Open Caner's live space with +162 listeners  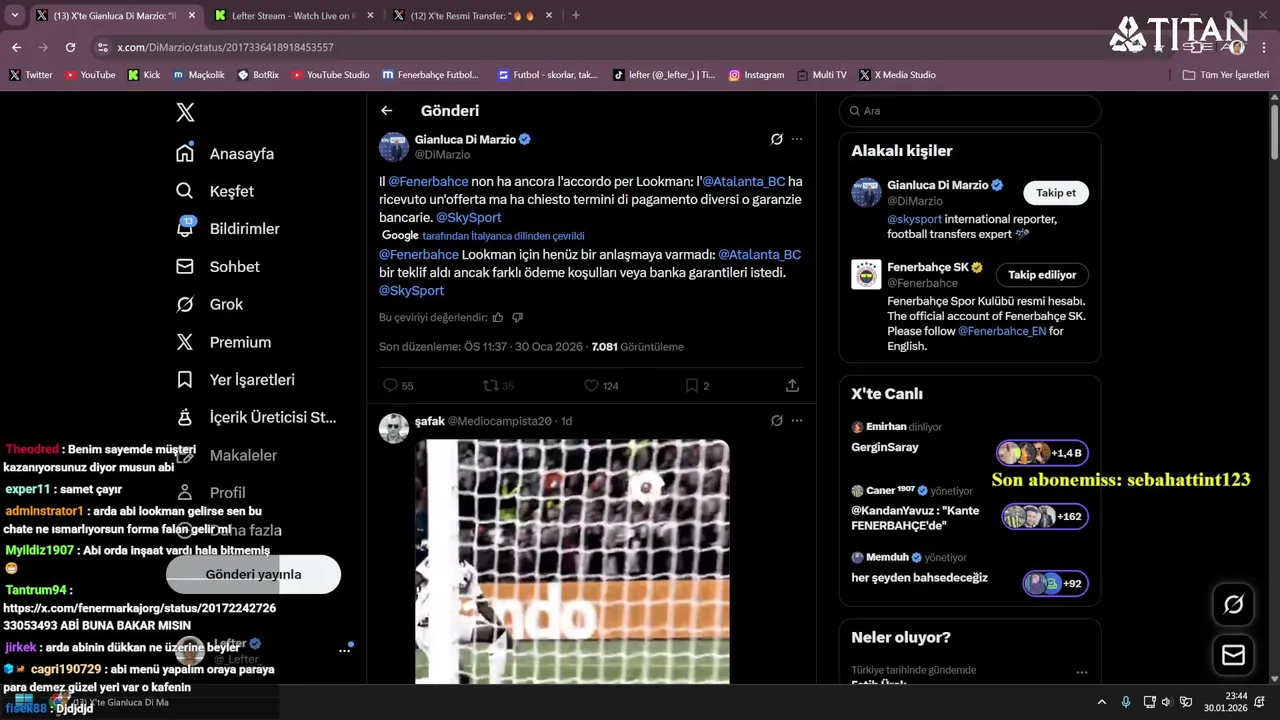(969, 508)
